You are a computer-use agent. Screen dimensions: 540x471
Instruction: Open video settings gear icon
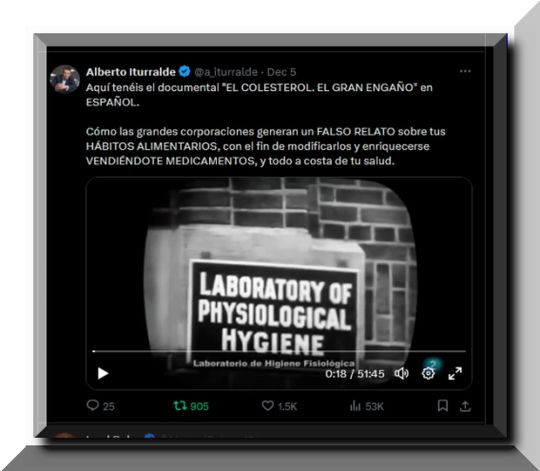(x=428, y=373)
